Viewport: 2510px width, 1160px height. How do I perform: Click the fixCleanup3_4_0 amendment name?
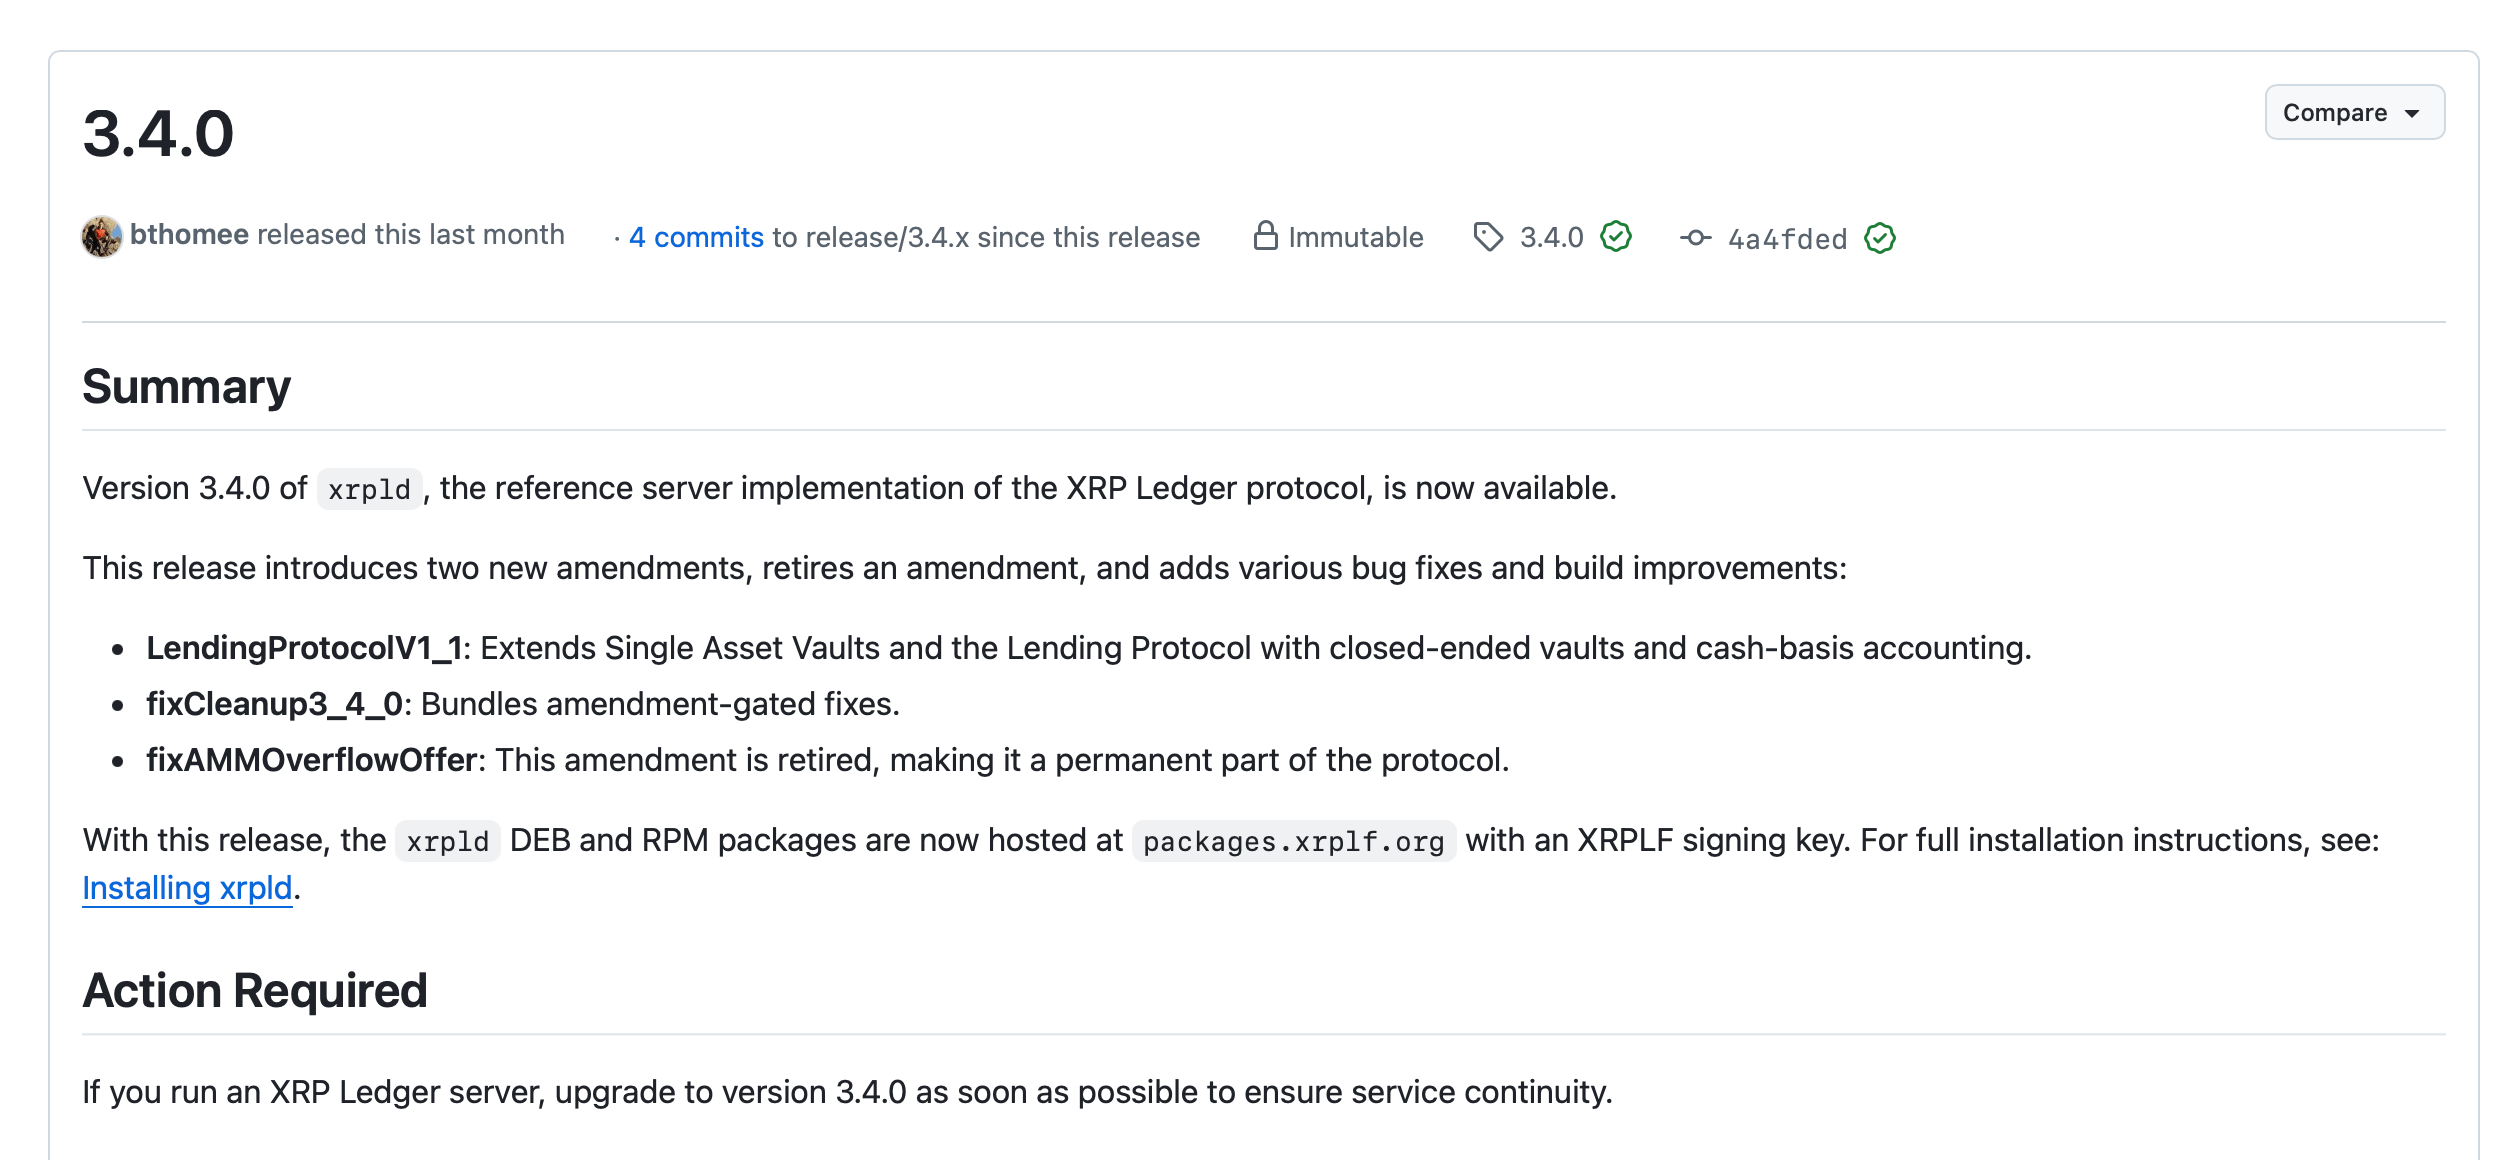pyautogui.click(x=274, y=704)
